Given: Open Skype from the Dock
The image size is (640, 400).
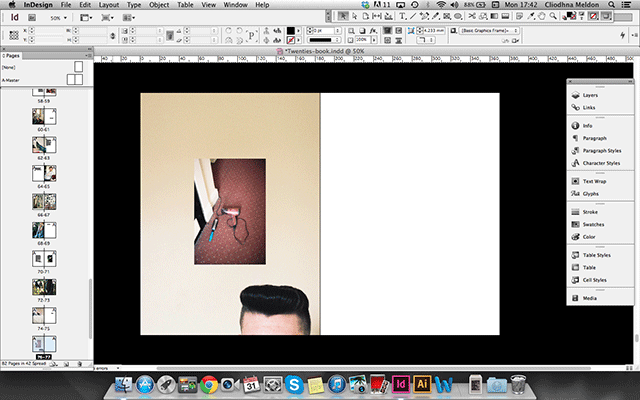Looking at the screenshot, I should coord(294,384).
